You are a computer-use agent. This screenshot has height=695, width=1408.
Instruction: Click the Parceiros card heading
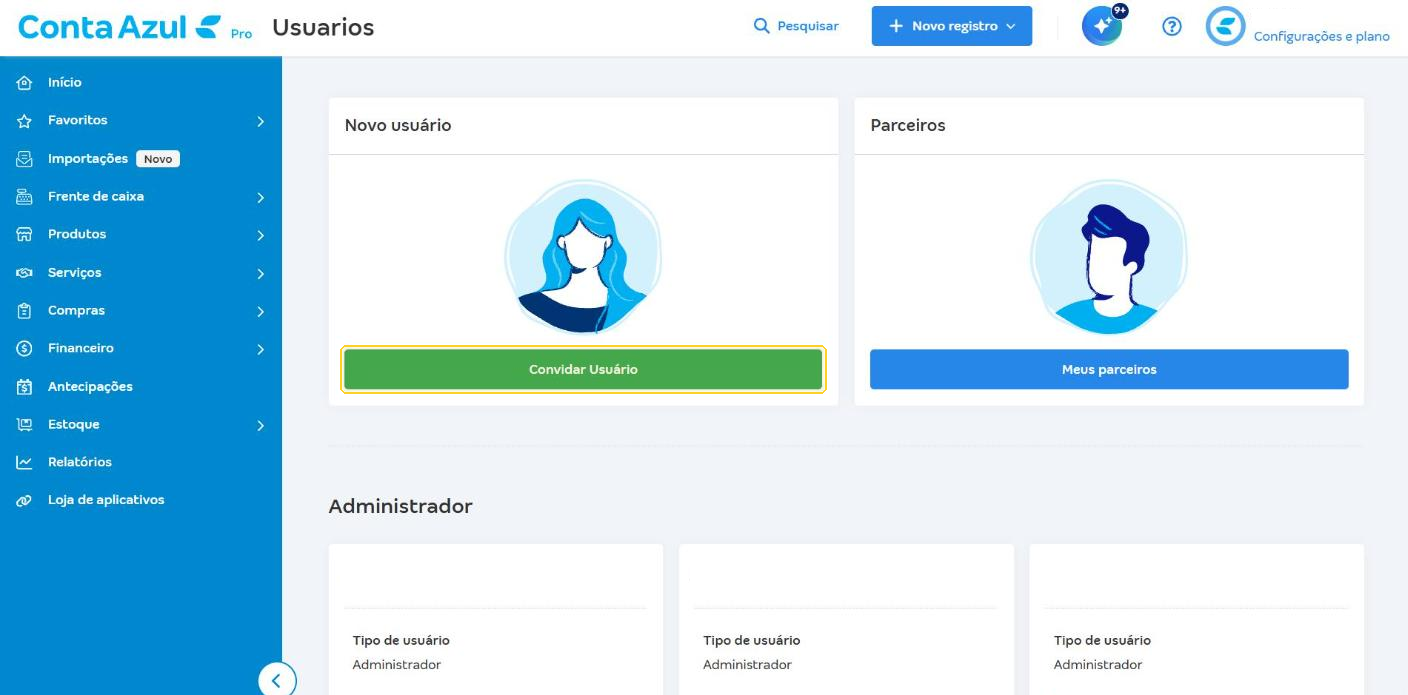908,125
